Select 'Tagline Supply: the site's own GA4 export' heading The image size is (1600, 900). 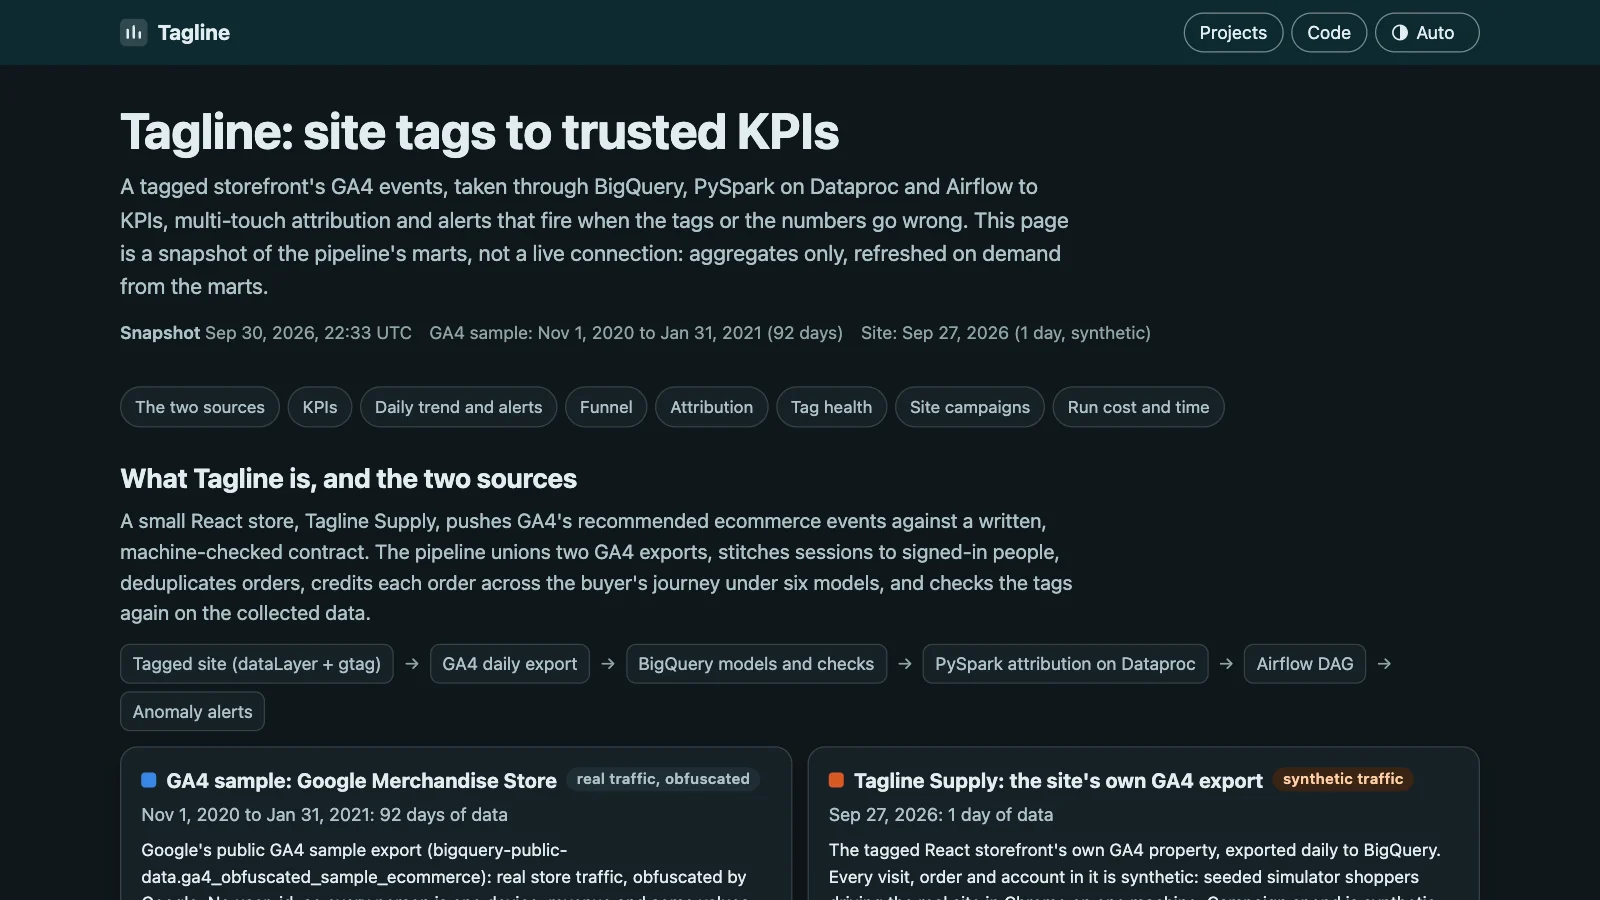[x=1058, y=781]
